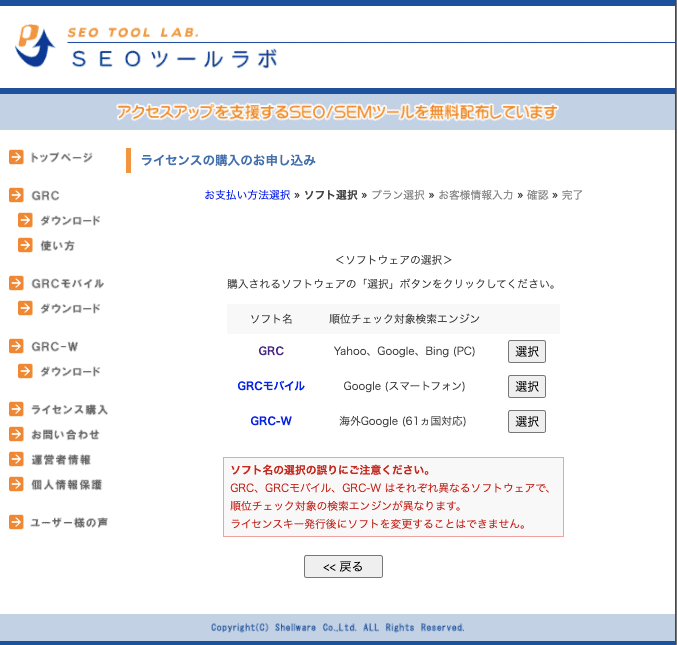Click the プラン選択 breadcrumb step

[x=398, y=195]
